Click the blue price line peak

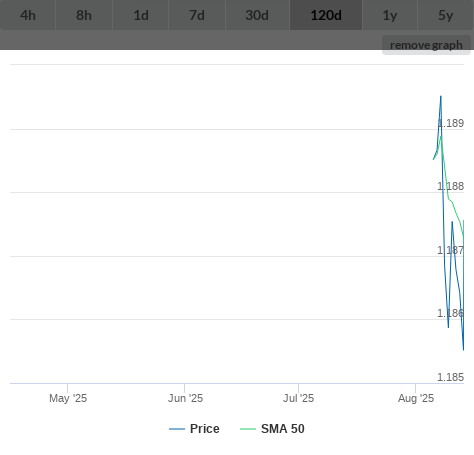pos(441,97)
